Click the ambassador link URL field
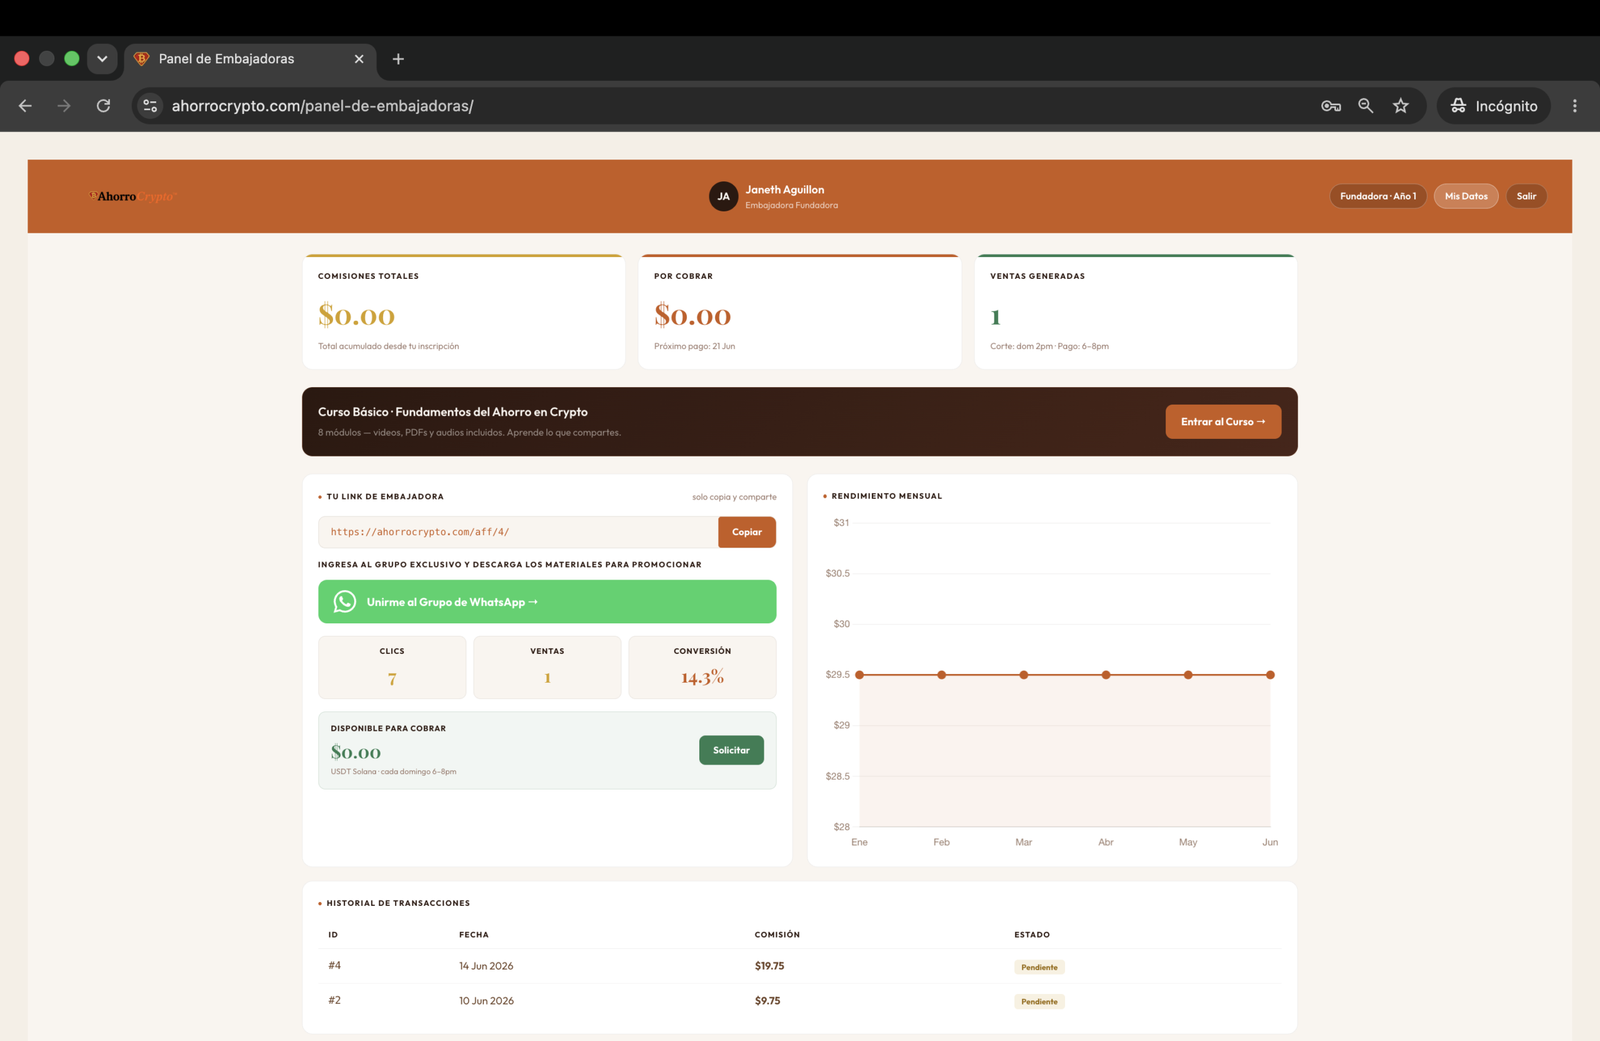 click(518, 532)
